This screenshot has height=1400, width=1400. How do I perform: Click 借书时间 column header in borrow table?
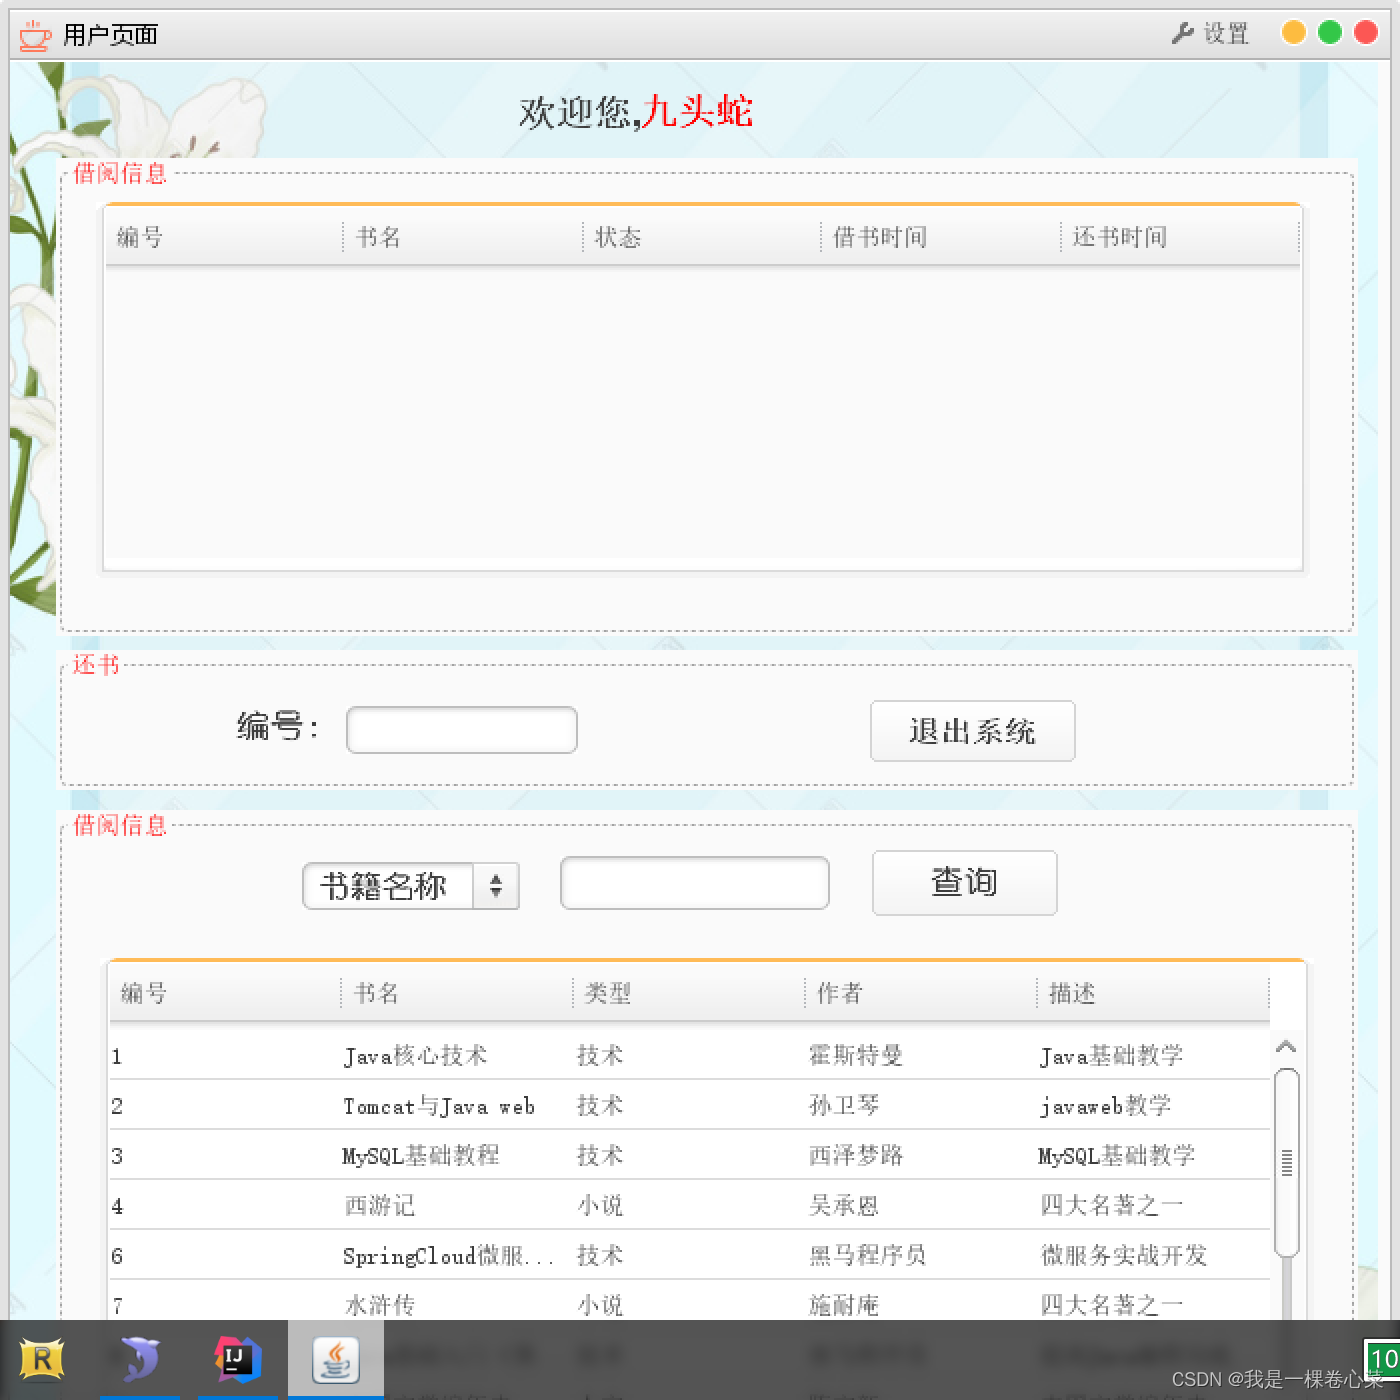(880, 237)
